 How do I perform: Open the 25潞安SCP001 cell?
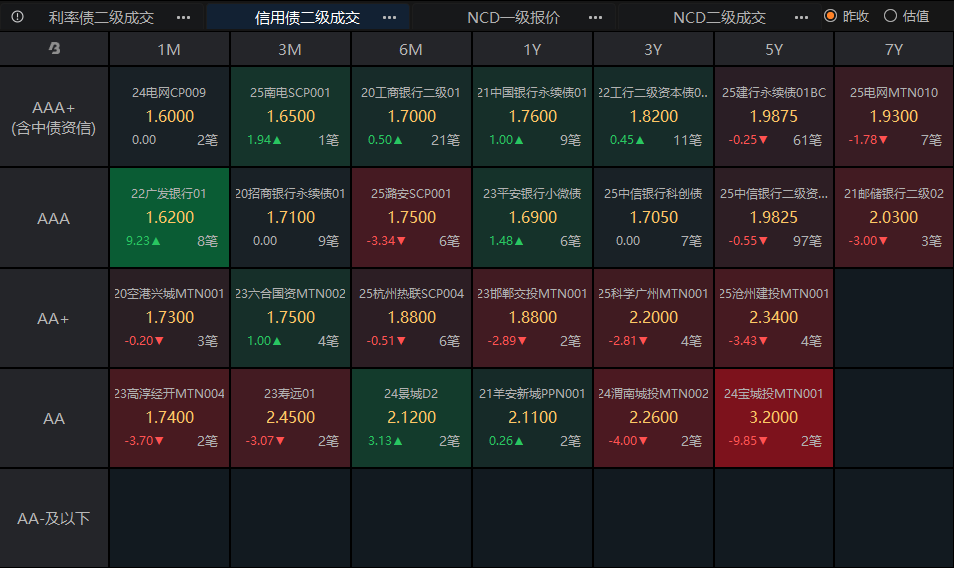coord(411,218)
